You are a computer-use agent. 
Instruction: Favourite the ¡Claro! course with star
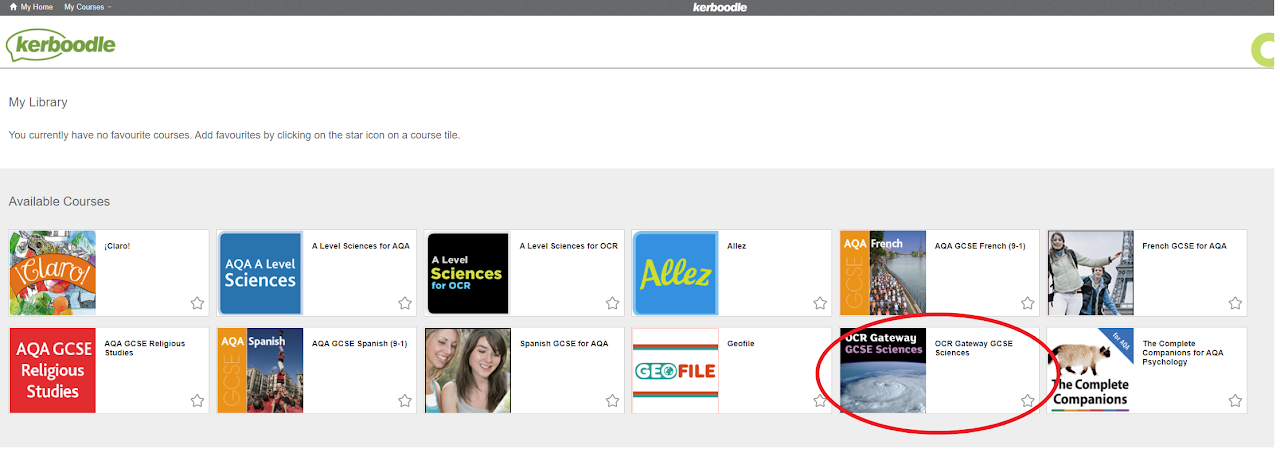[197, 303]
